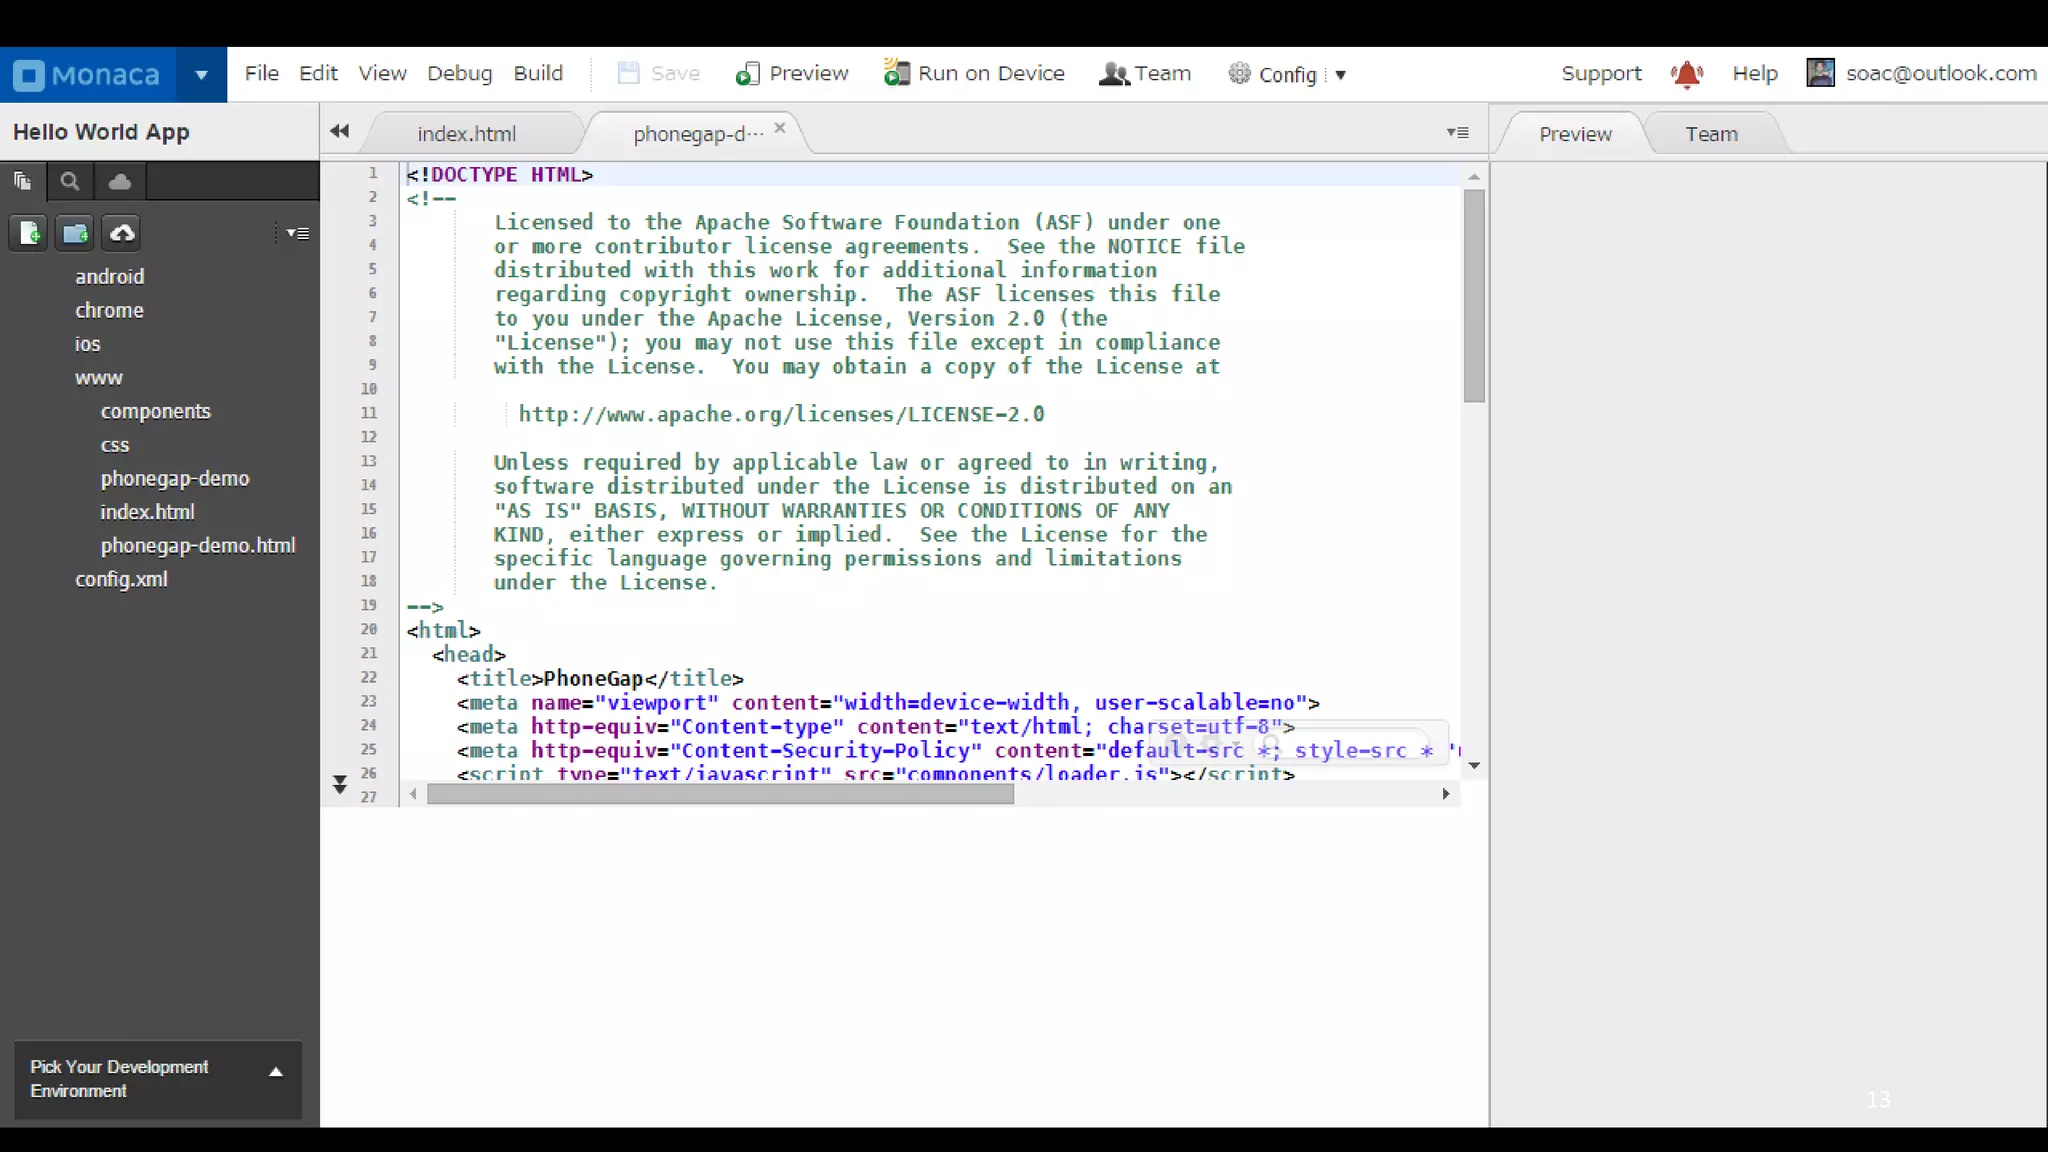2048x1152 pixels.
Task: Expand the Monaca logo dropdown arrow
Action: [201, 74]
